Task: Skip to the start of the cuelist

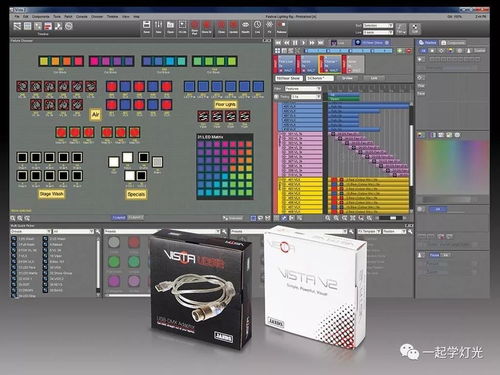Action: (278, 43)
